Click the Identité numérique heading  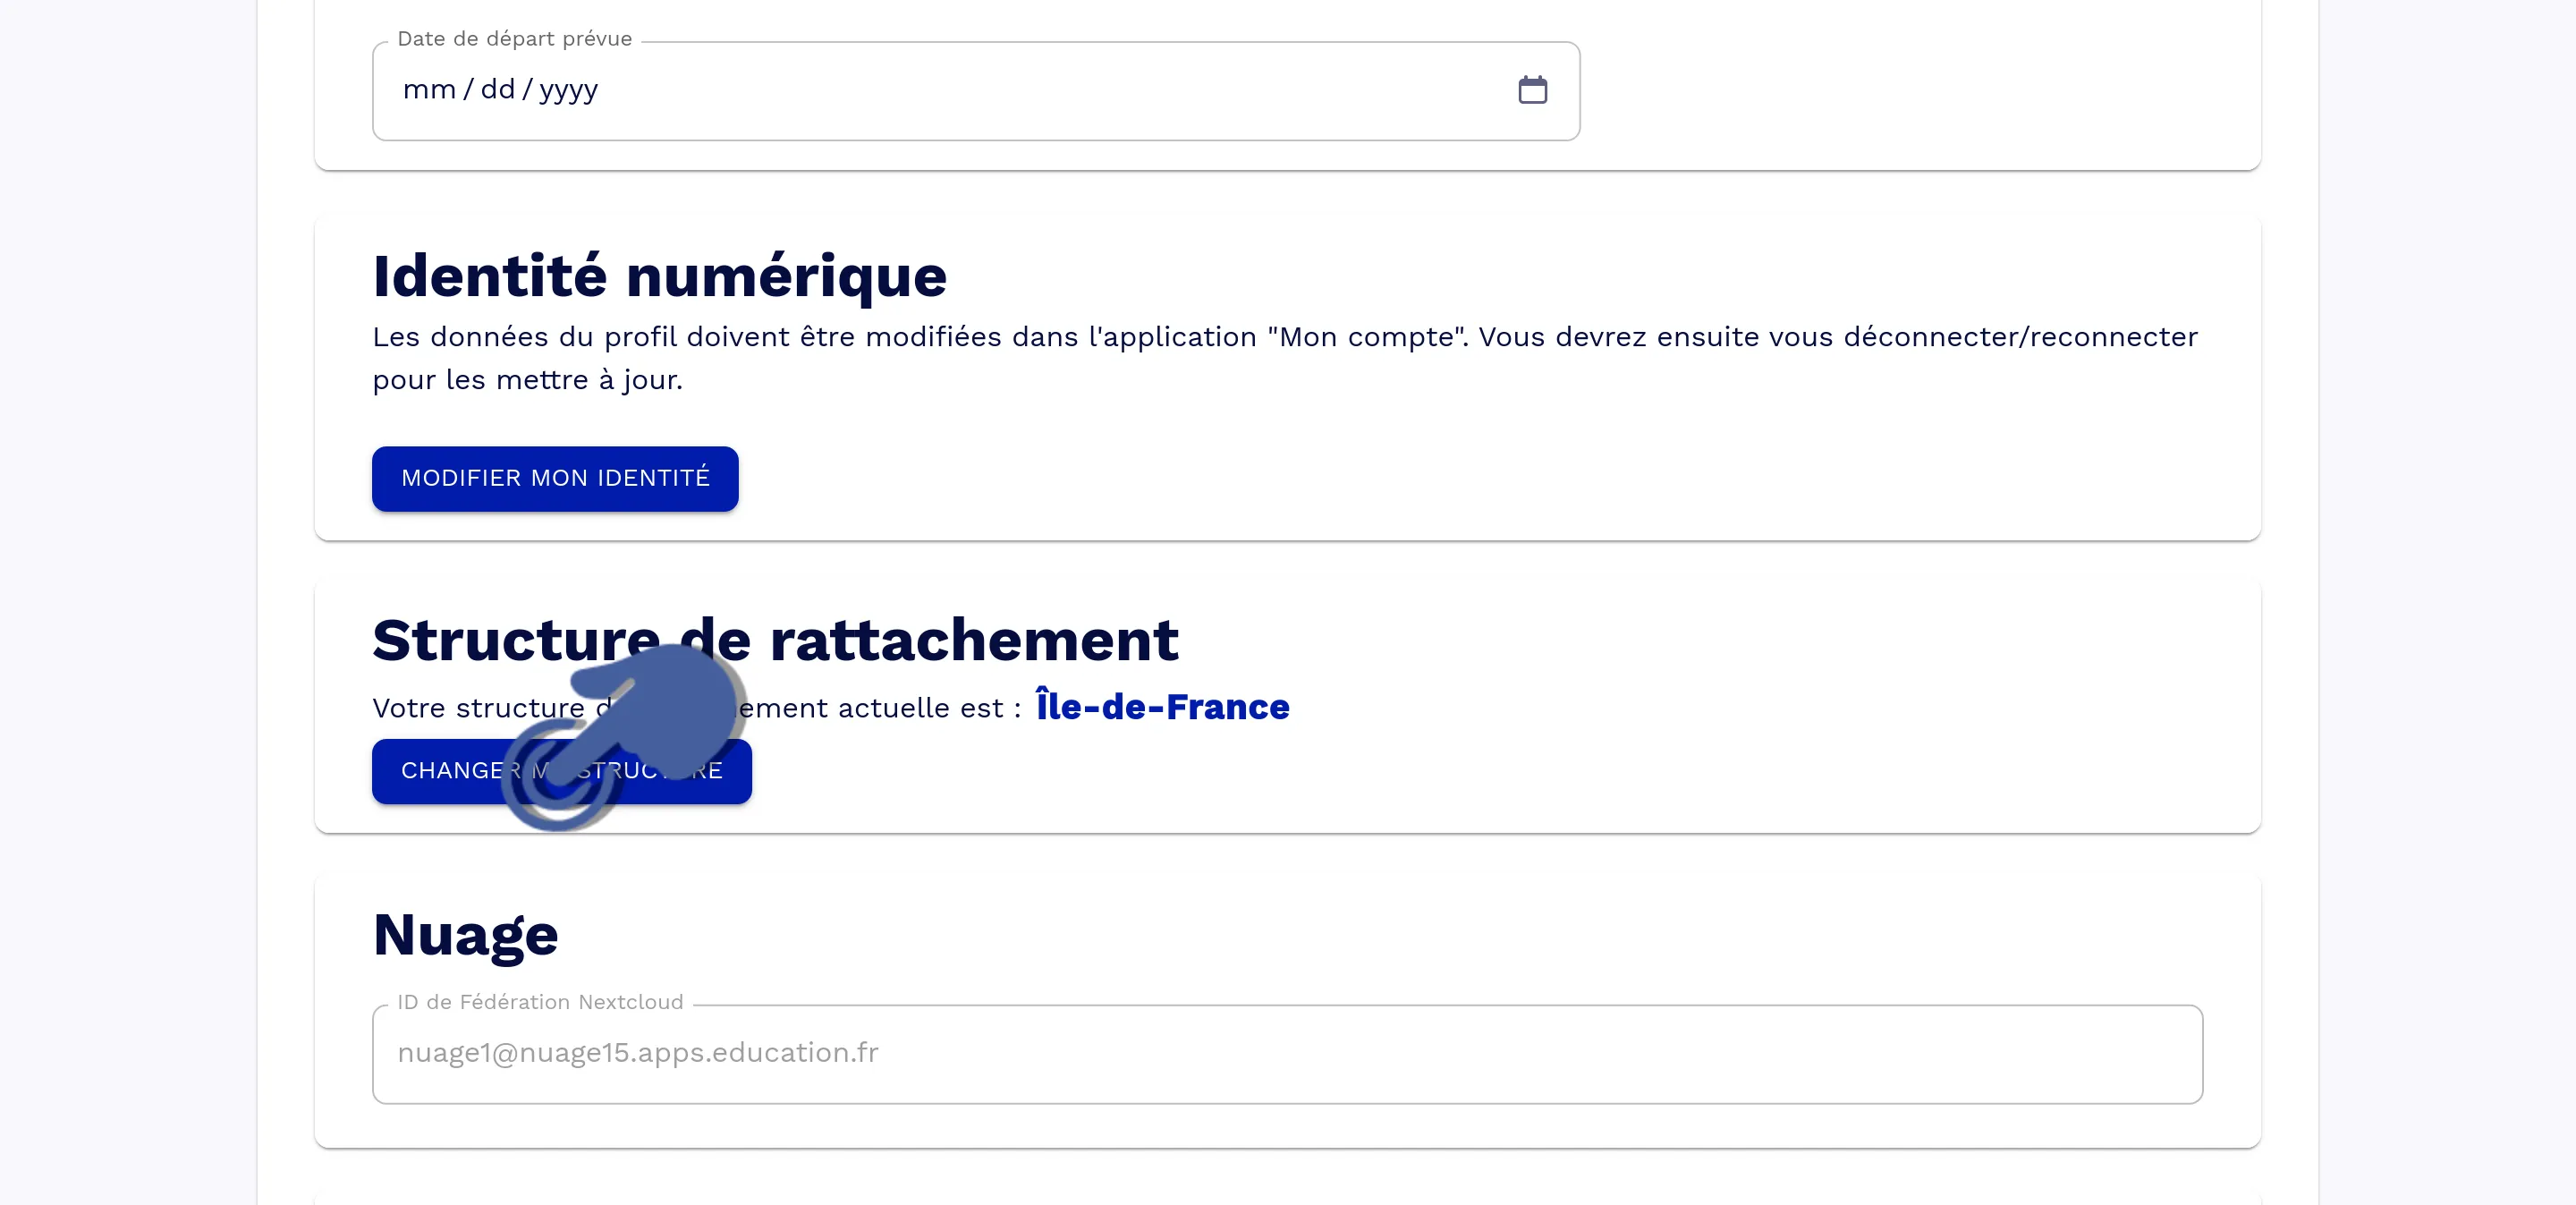[659, 276]
